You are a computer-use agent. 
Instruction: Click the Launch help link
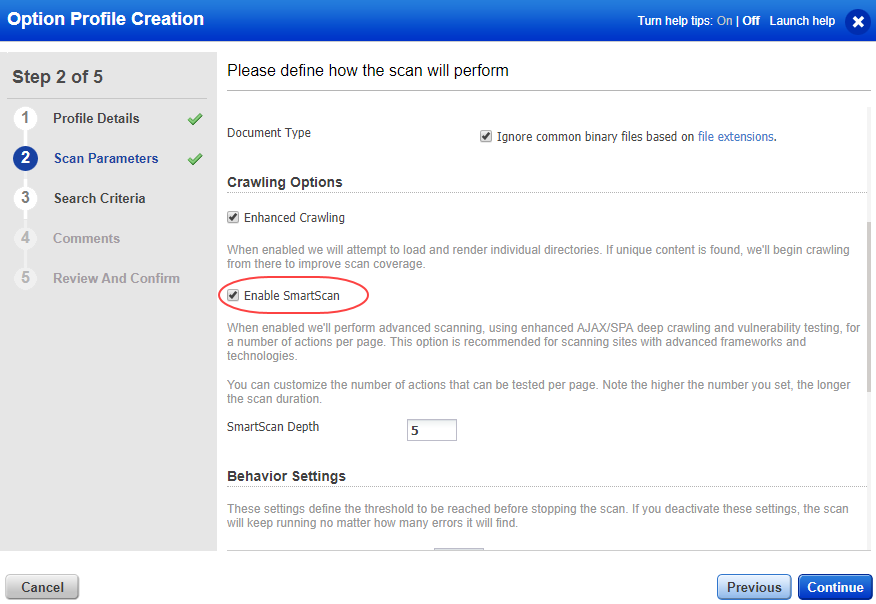[802, 19]
